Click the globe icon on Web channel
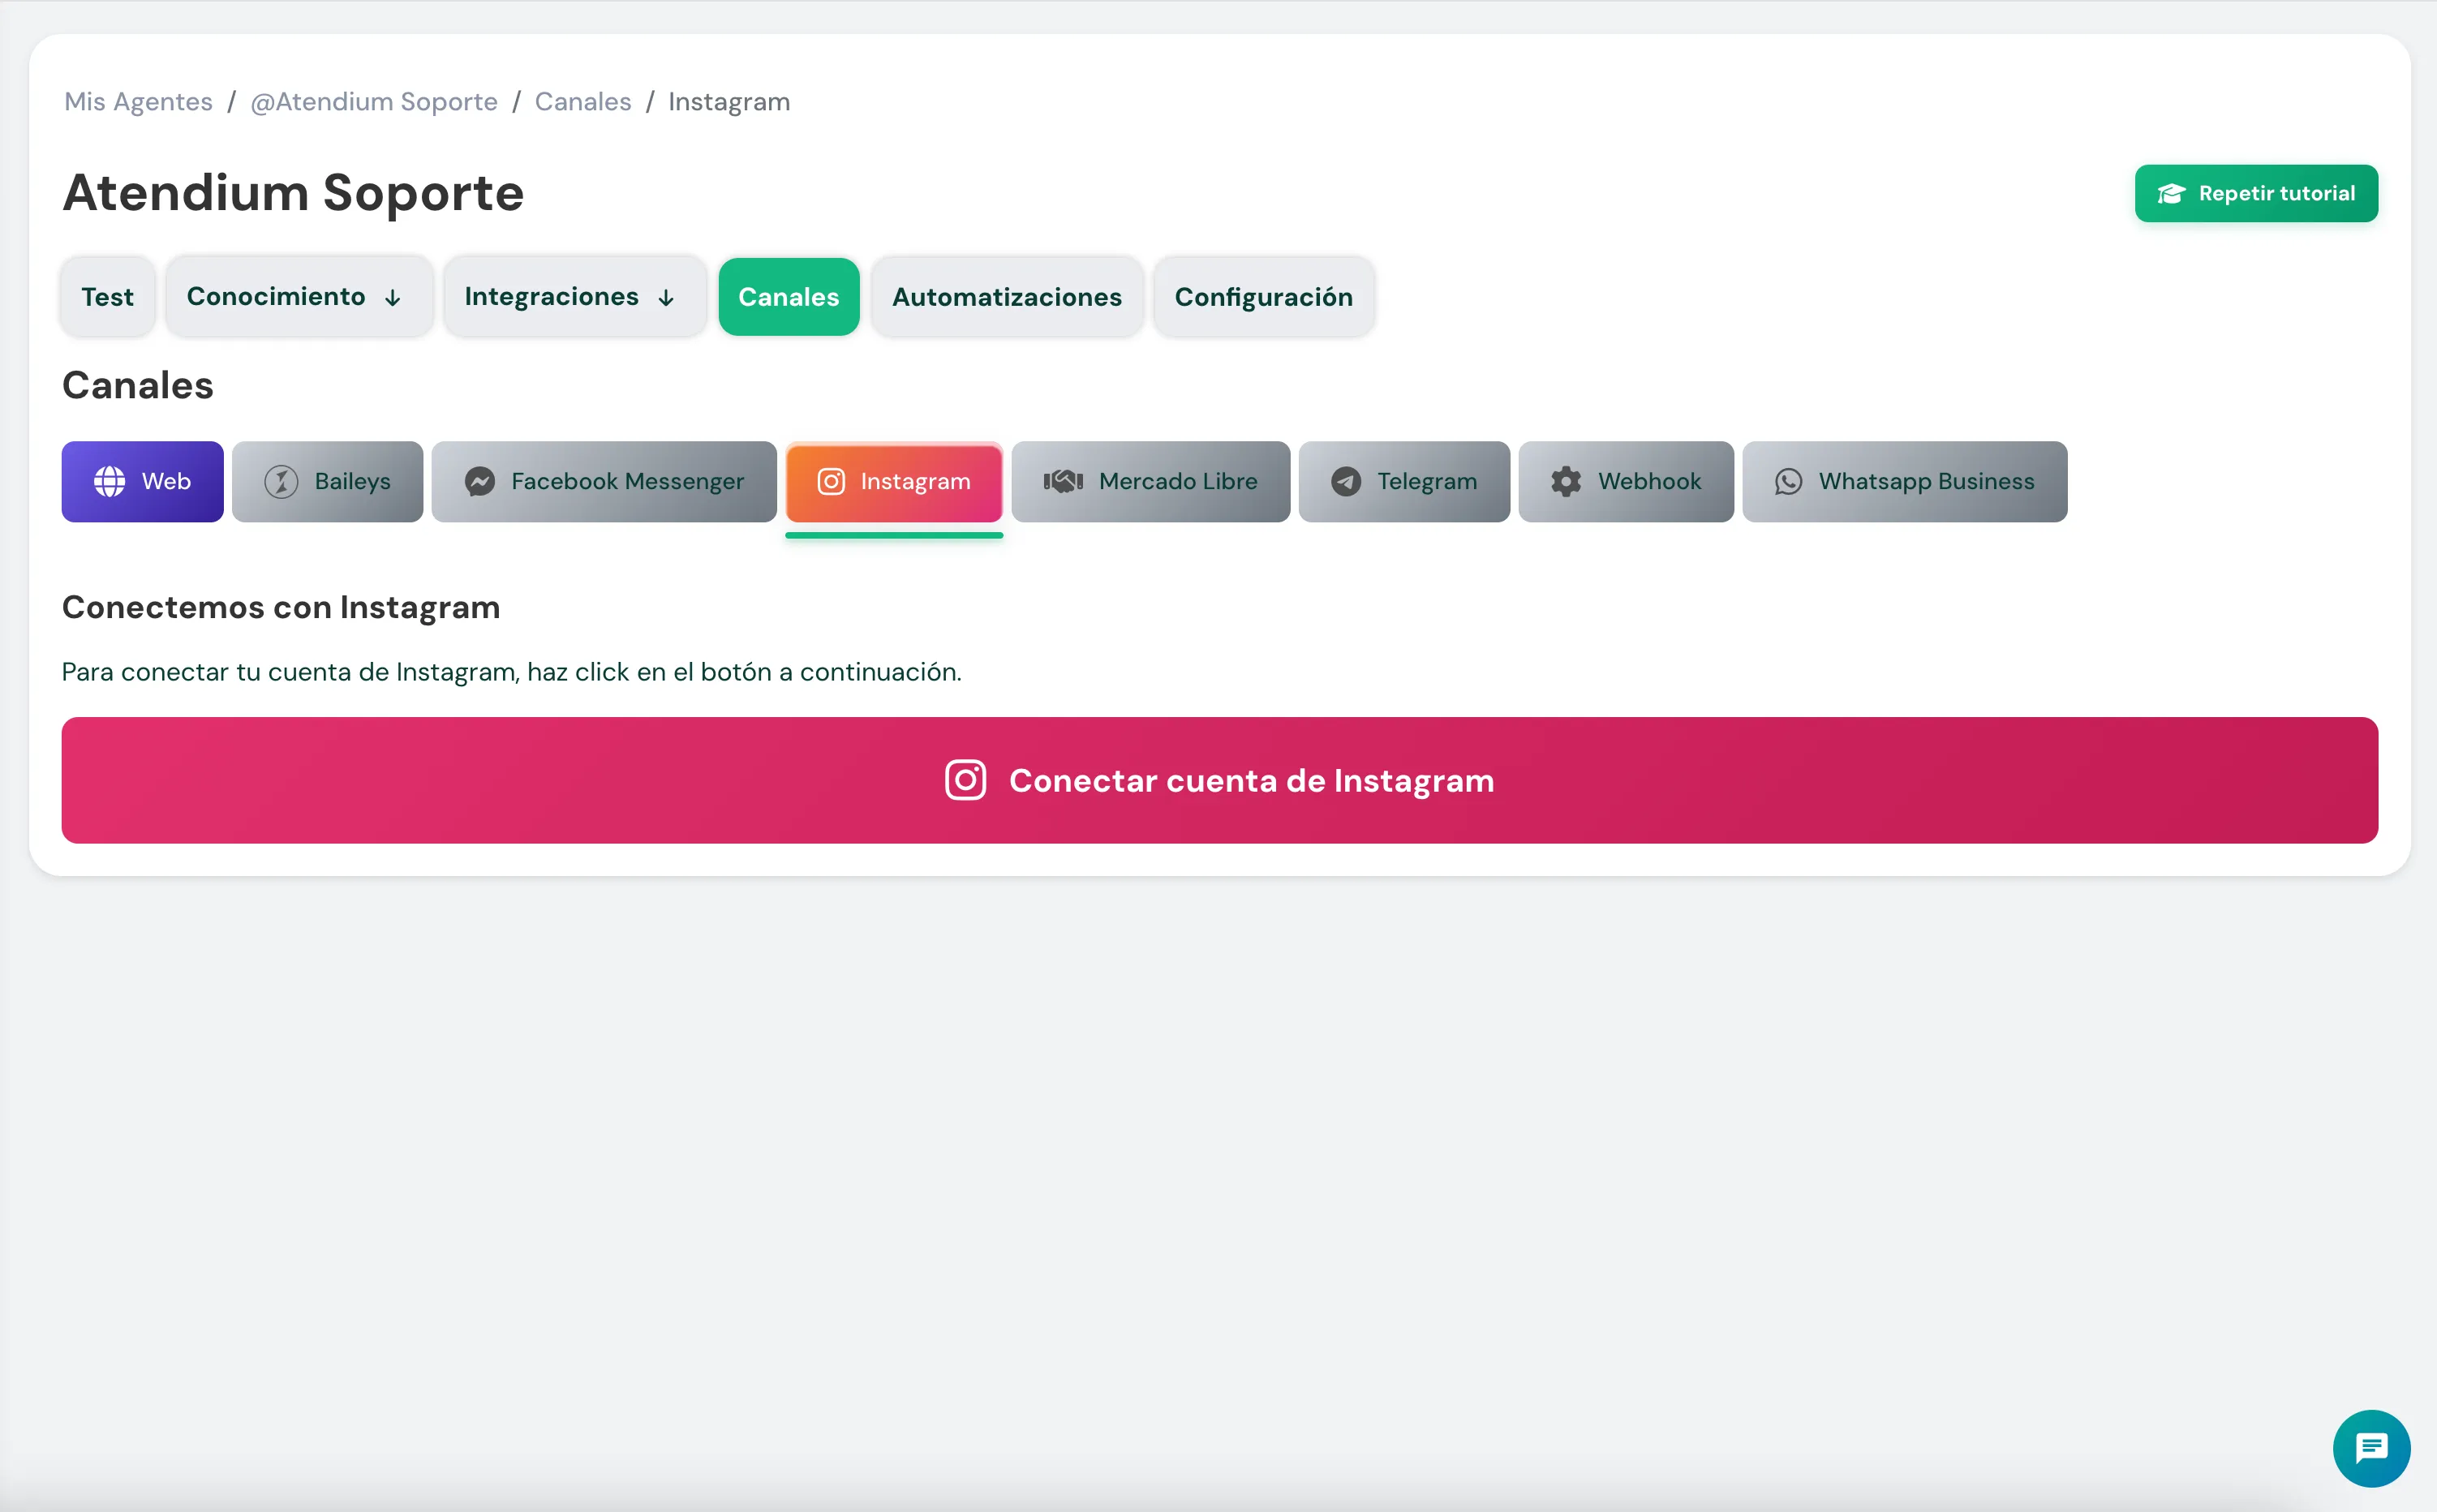The height and width of the screenshot is (1512, 2437). 110,481
